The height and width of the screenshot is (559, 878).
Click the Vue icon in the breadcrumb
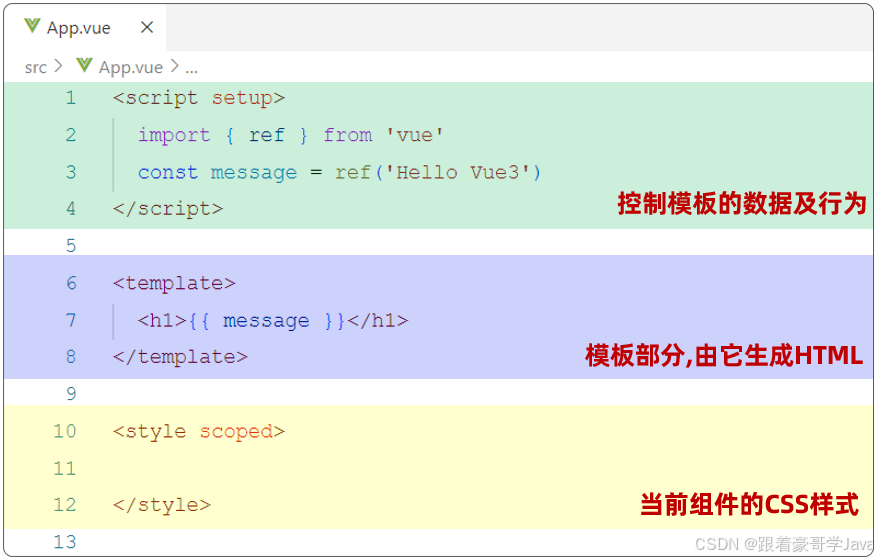click(84, 66)
